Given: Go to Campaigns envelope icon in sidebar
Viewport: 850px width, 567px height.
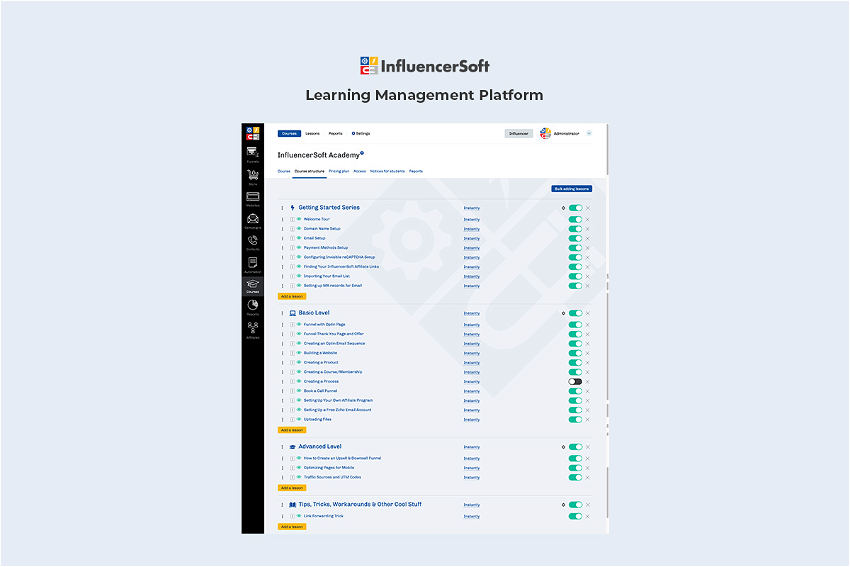Looking at the screenshot, I should [252, 220].
